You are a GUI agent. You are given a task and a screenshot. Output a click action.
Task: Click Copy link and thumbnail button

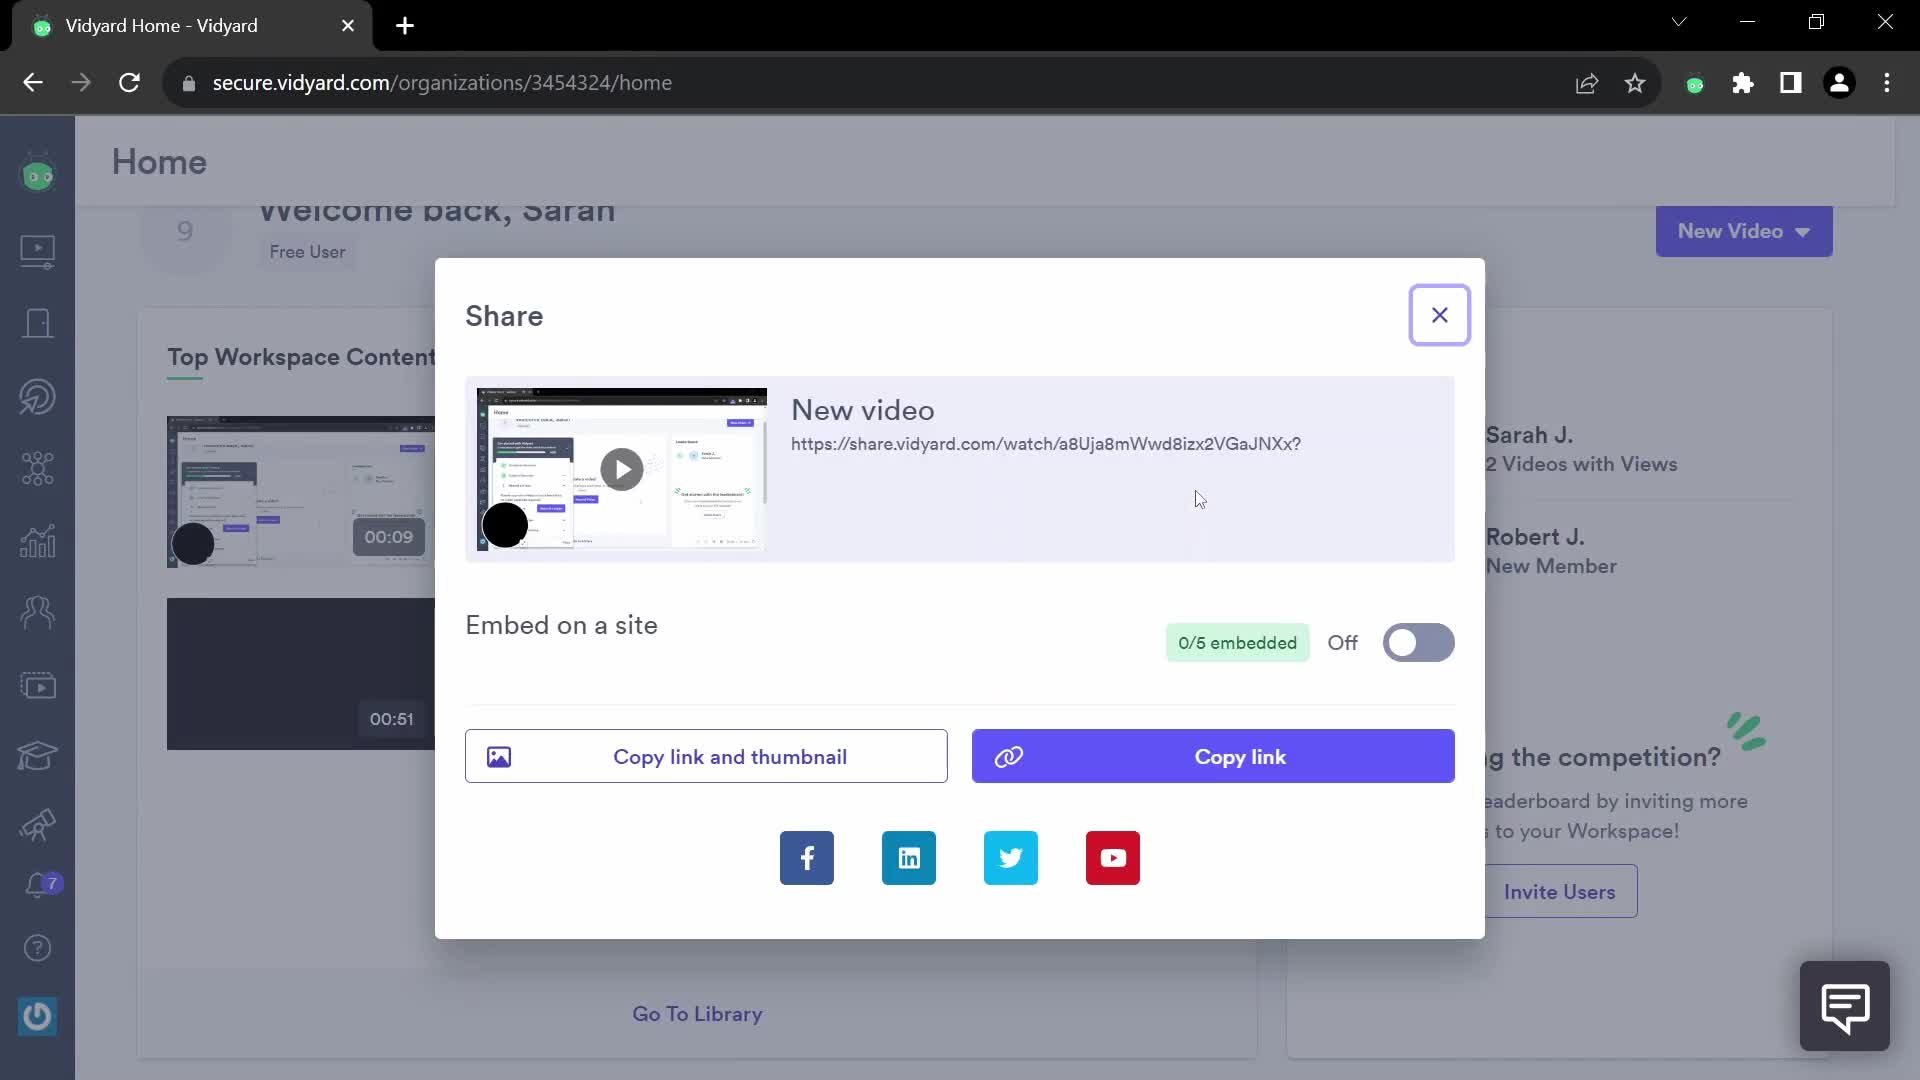(x=706, y=757)
